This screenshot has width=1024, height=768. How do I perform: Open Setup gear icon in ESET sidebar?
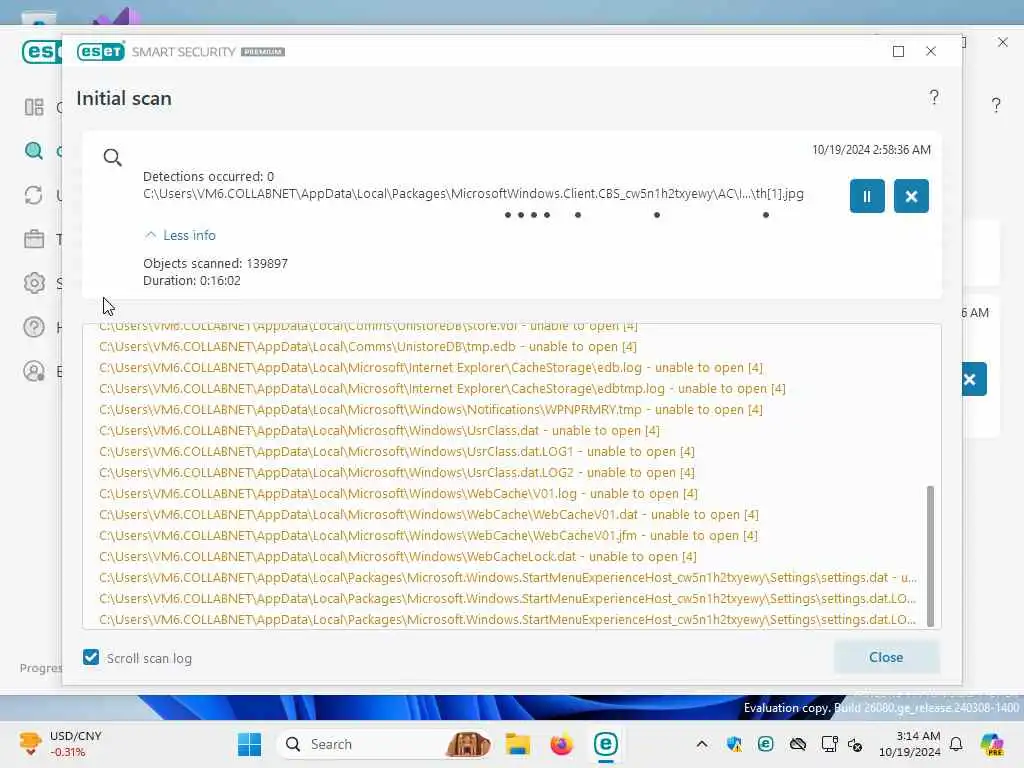click(34, 283)
